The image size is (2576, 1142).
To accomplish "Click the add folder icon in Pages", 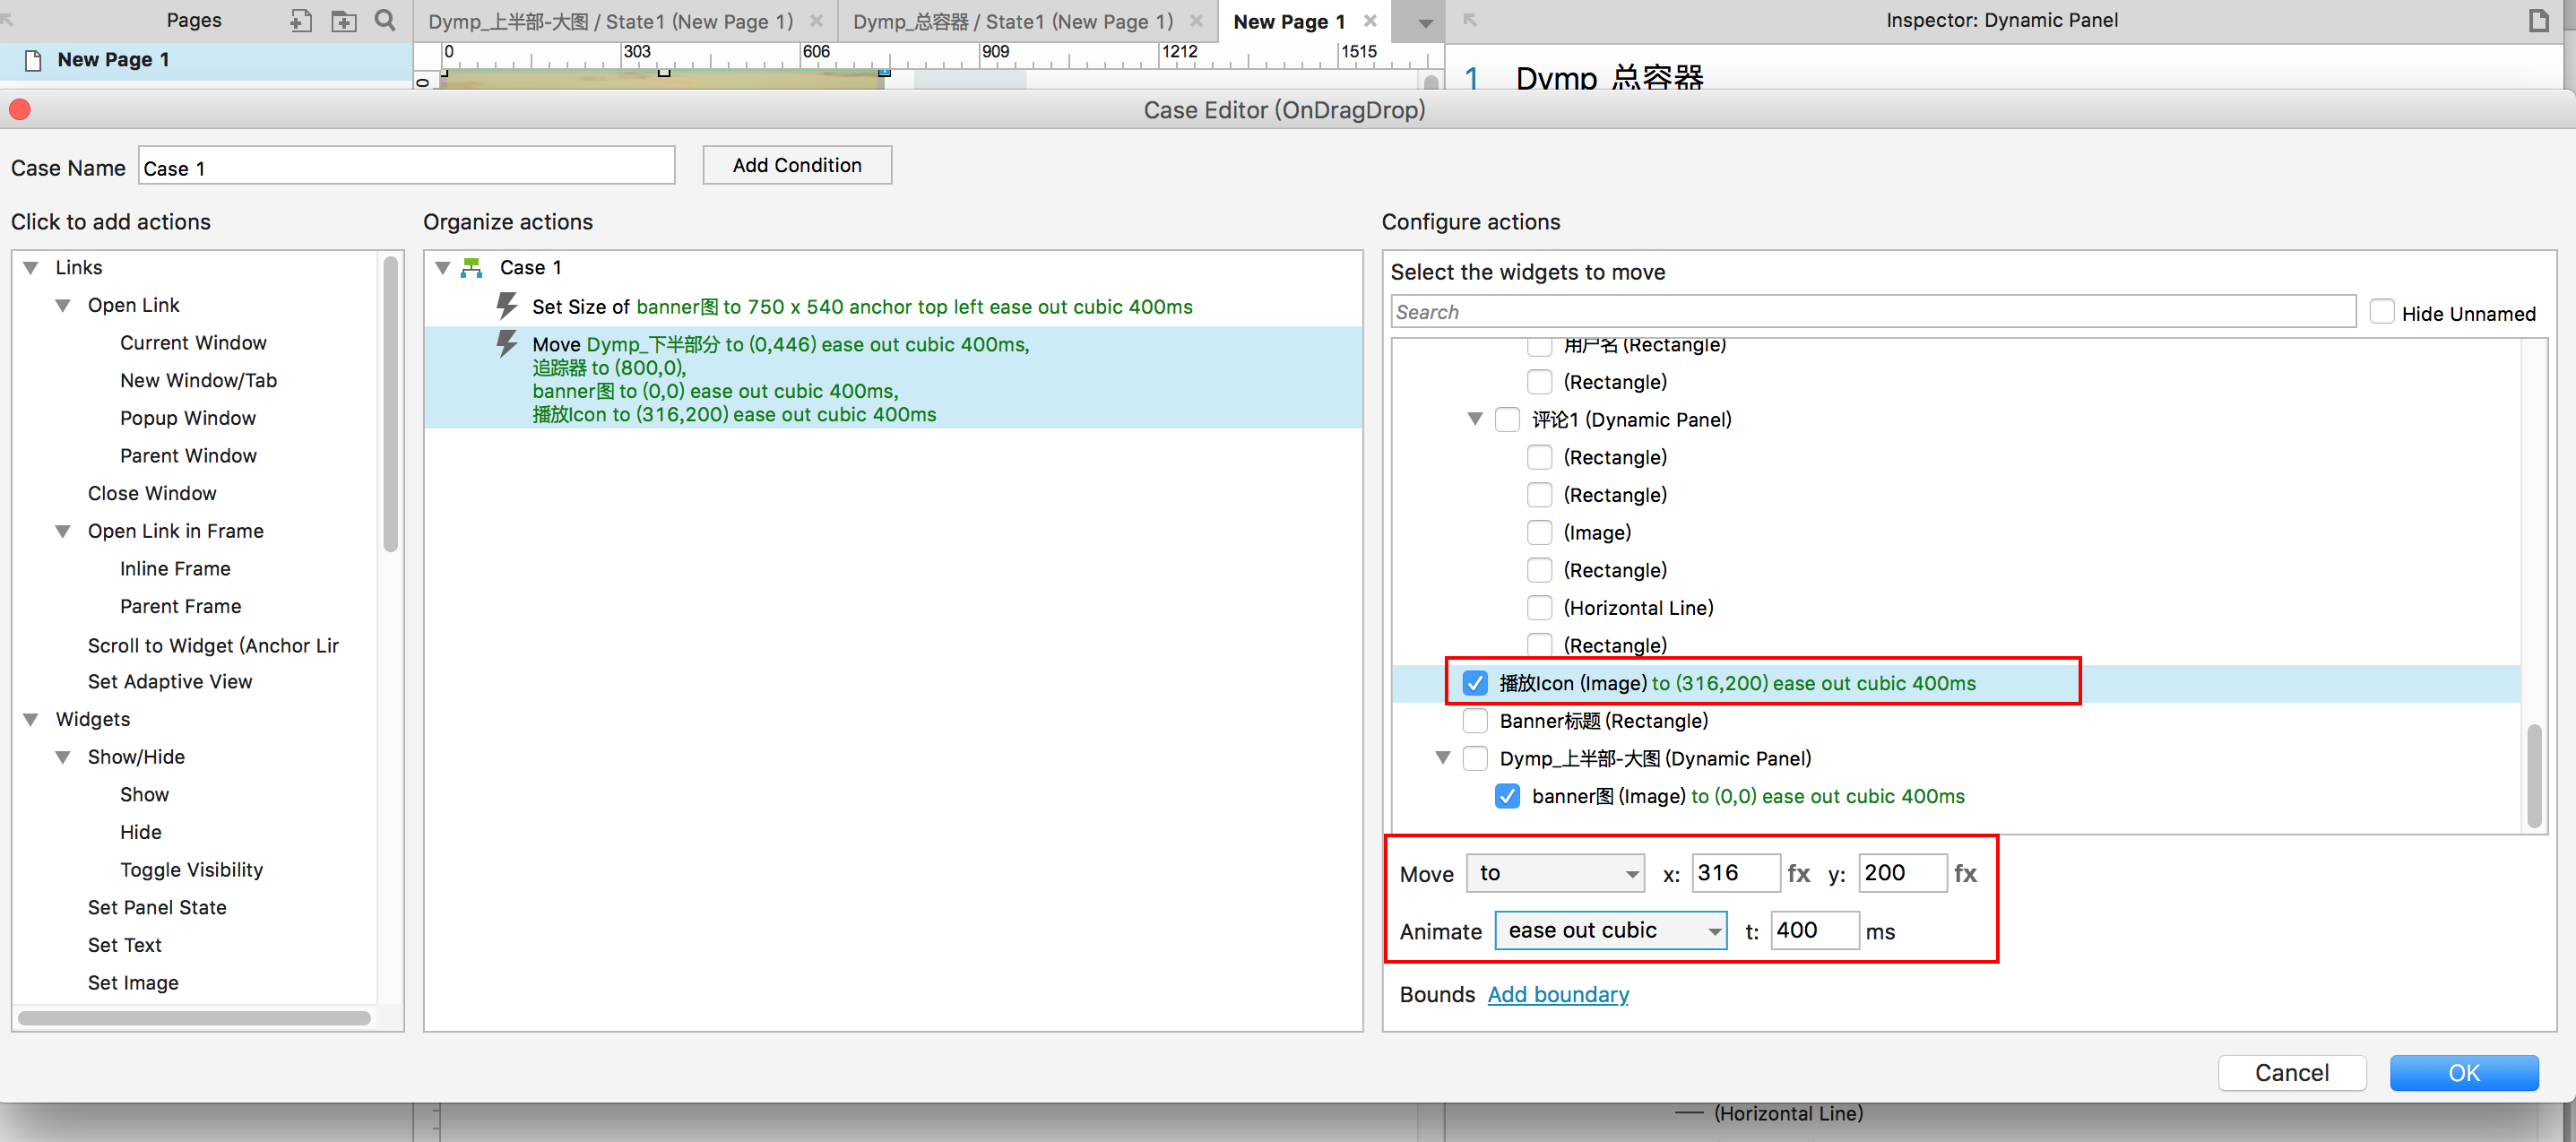I will point(343,20).
